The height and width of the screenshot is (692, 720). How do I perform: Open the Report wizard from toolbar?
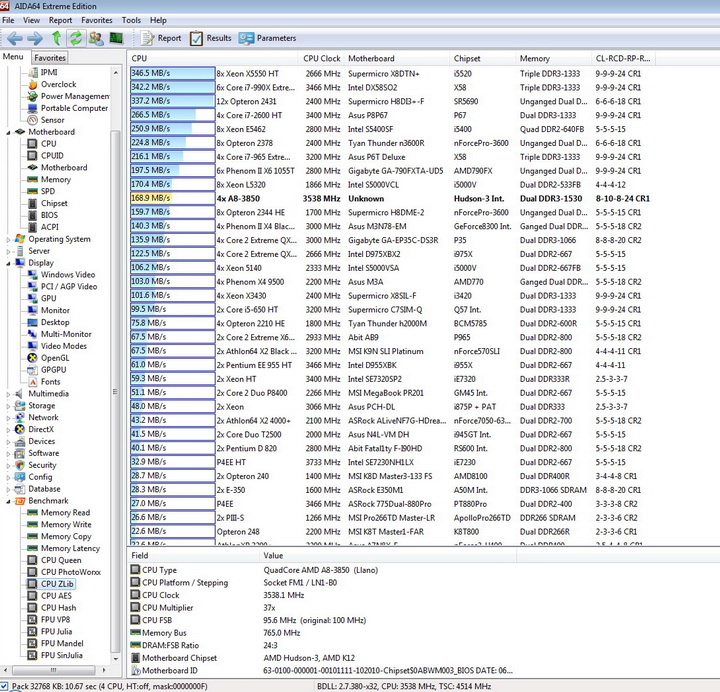[161, 38]
